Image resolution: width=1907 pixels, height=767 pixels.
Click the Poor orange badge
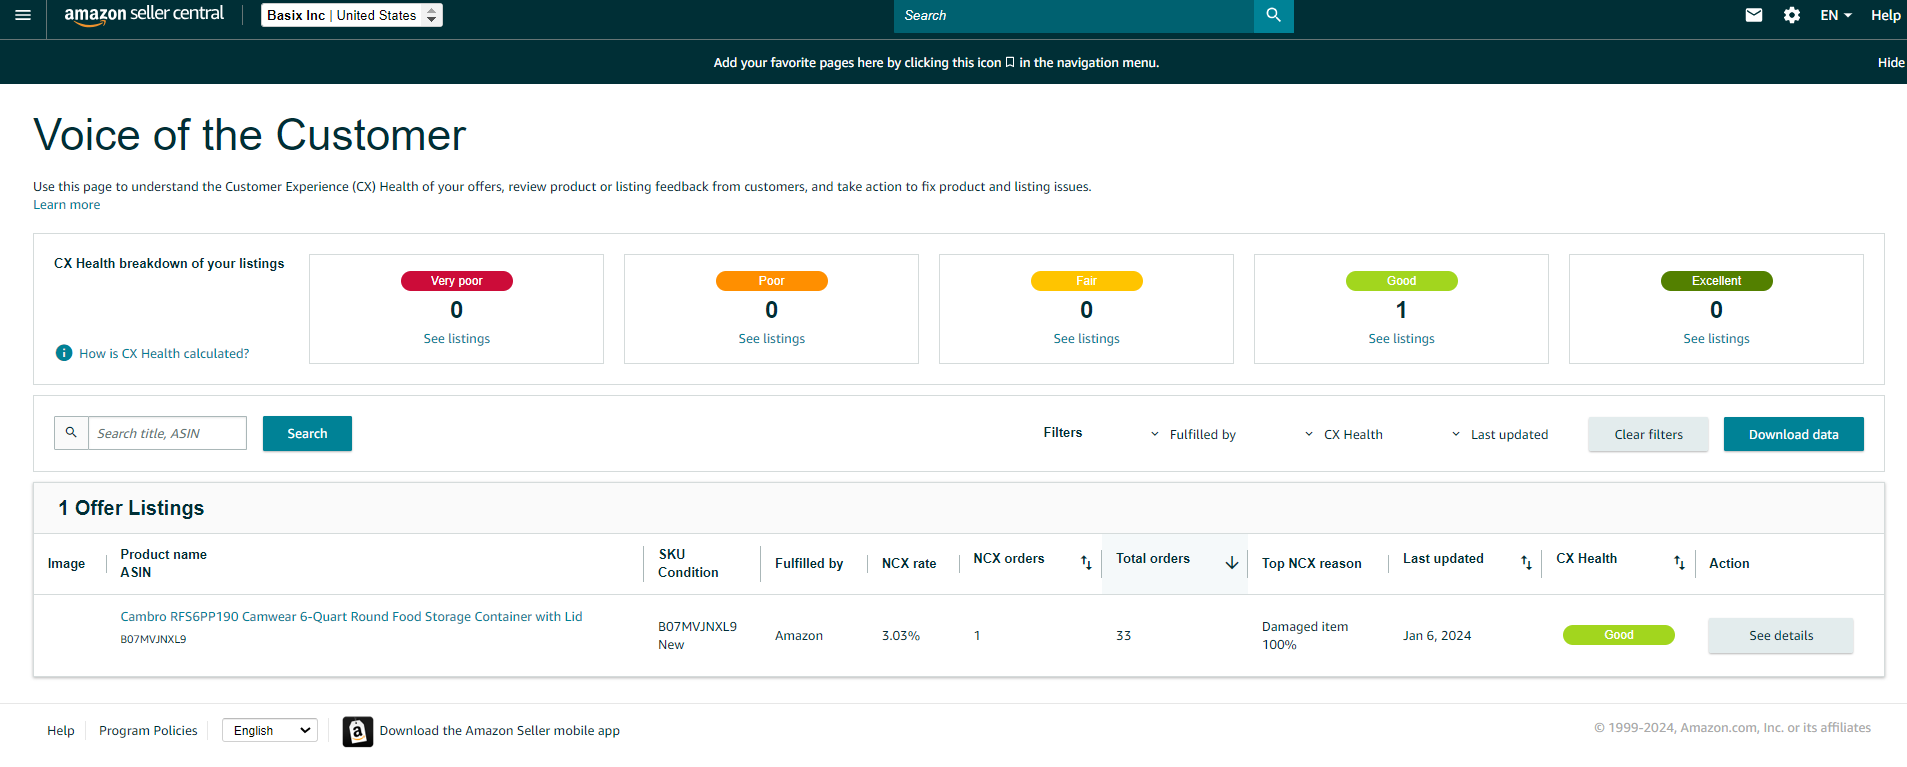772,281
